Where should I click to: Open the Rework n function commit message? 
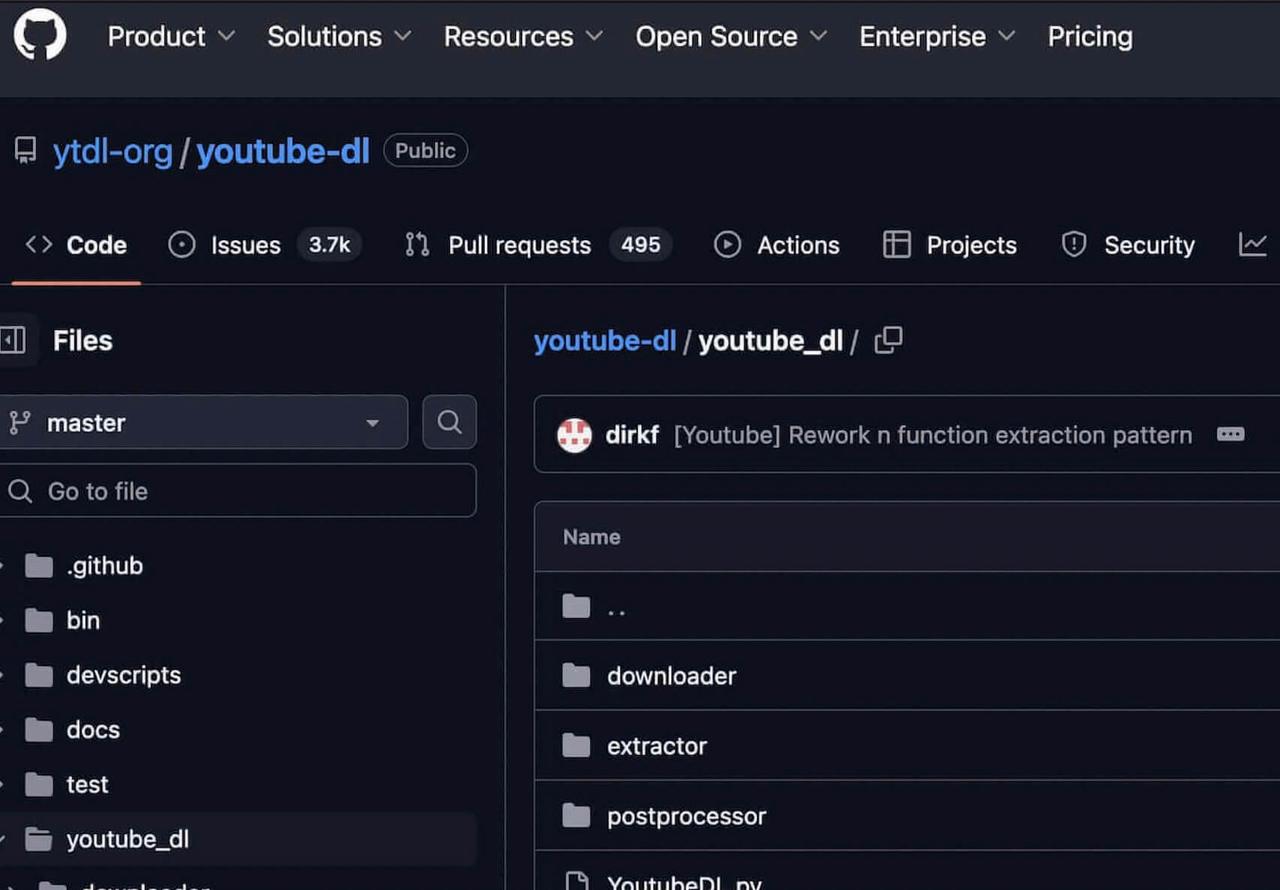click(933, 435)
